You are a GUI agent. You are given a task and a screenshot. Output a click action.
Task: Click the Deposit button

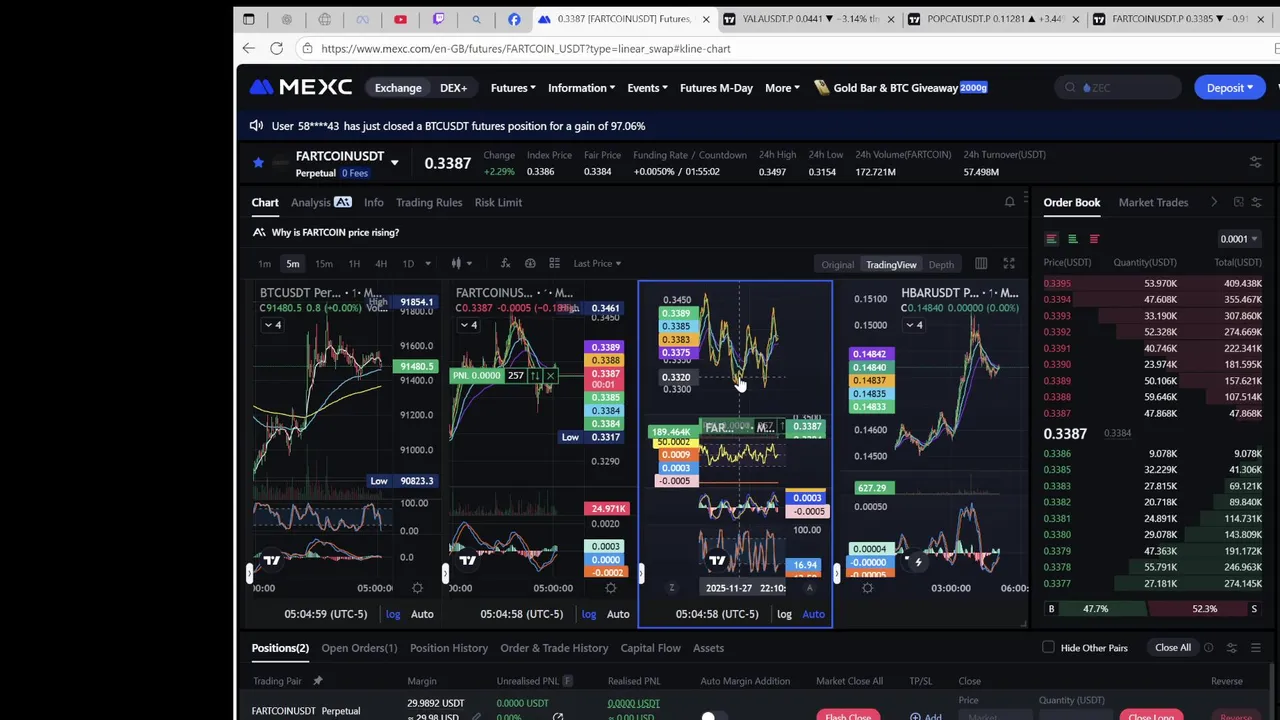click(1229, 88)
